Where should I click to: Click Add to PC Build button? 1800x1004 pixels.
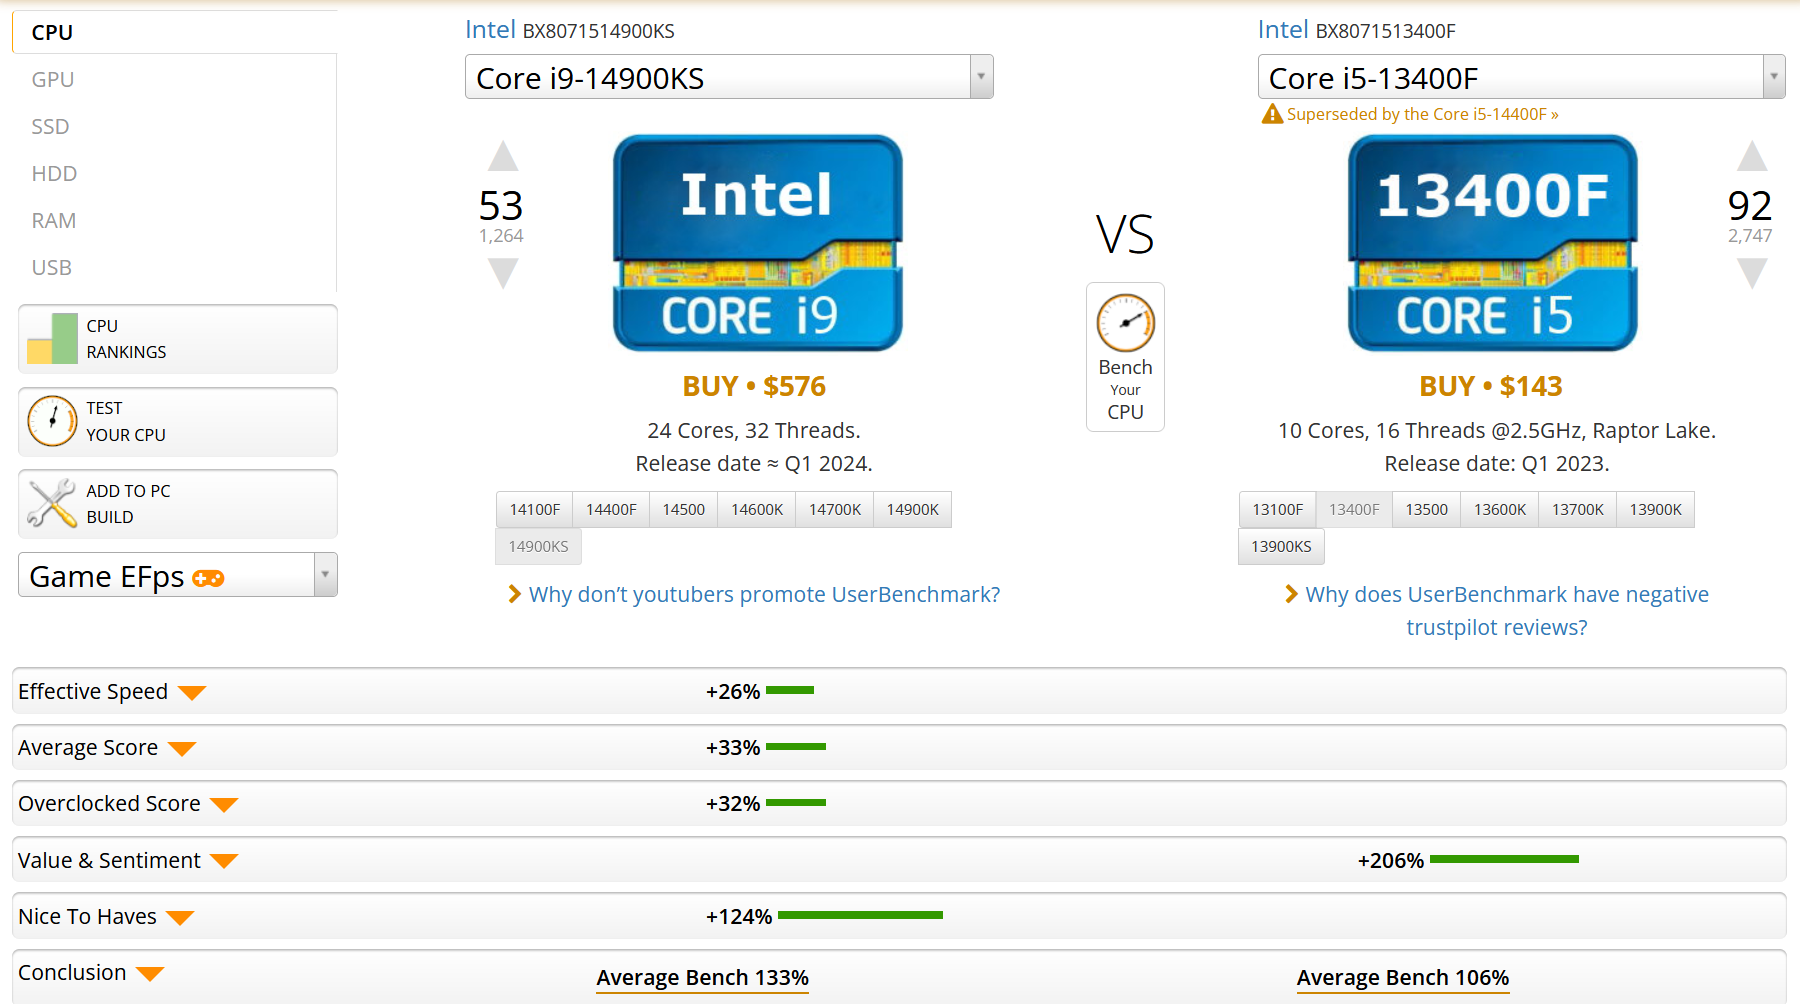tap(178, 504)
